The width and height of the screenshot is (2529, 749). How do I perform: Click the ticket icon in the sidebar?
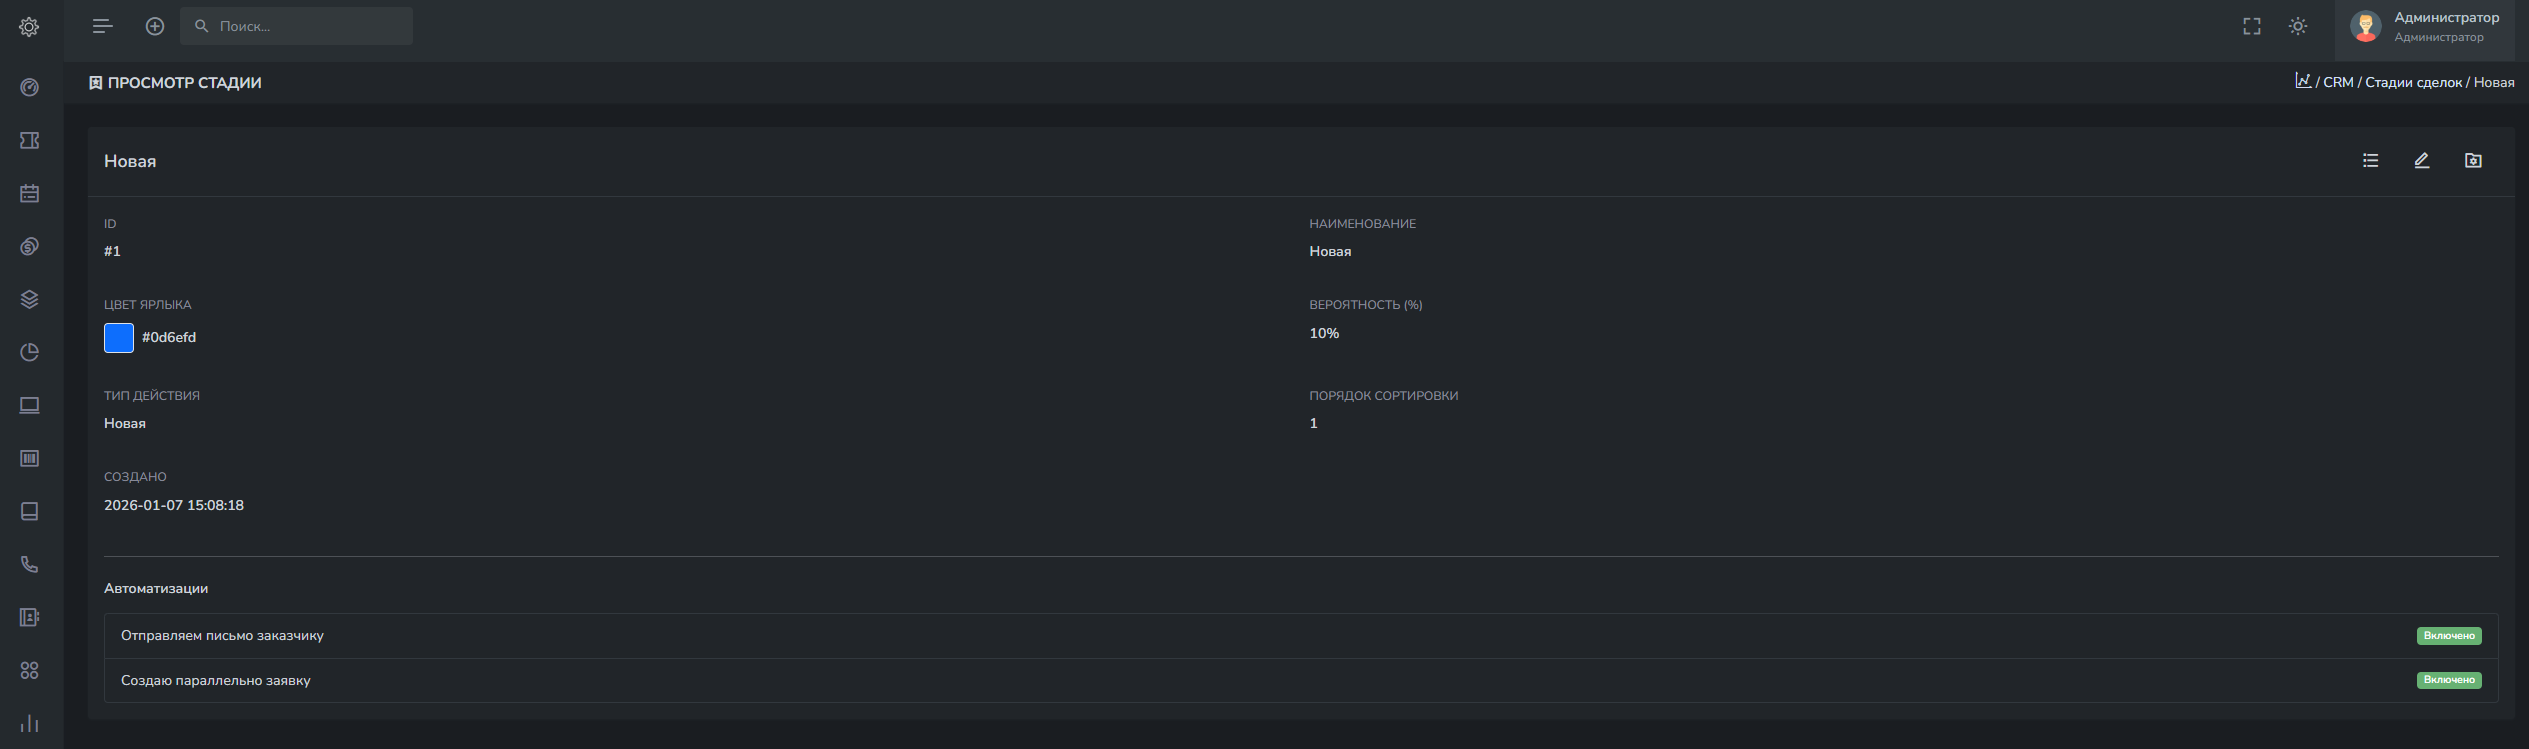click(x=29, y=140)
